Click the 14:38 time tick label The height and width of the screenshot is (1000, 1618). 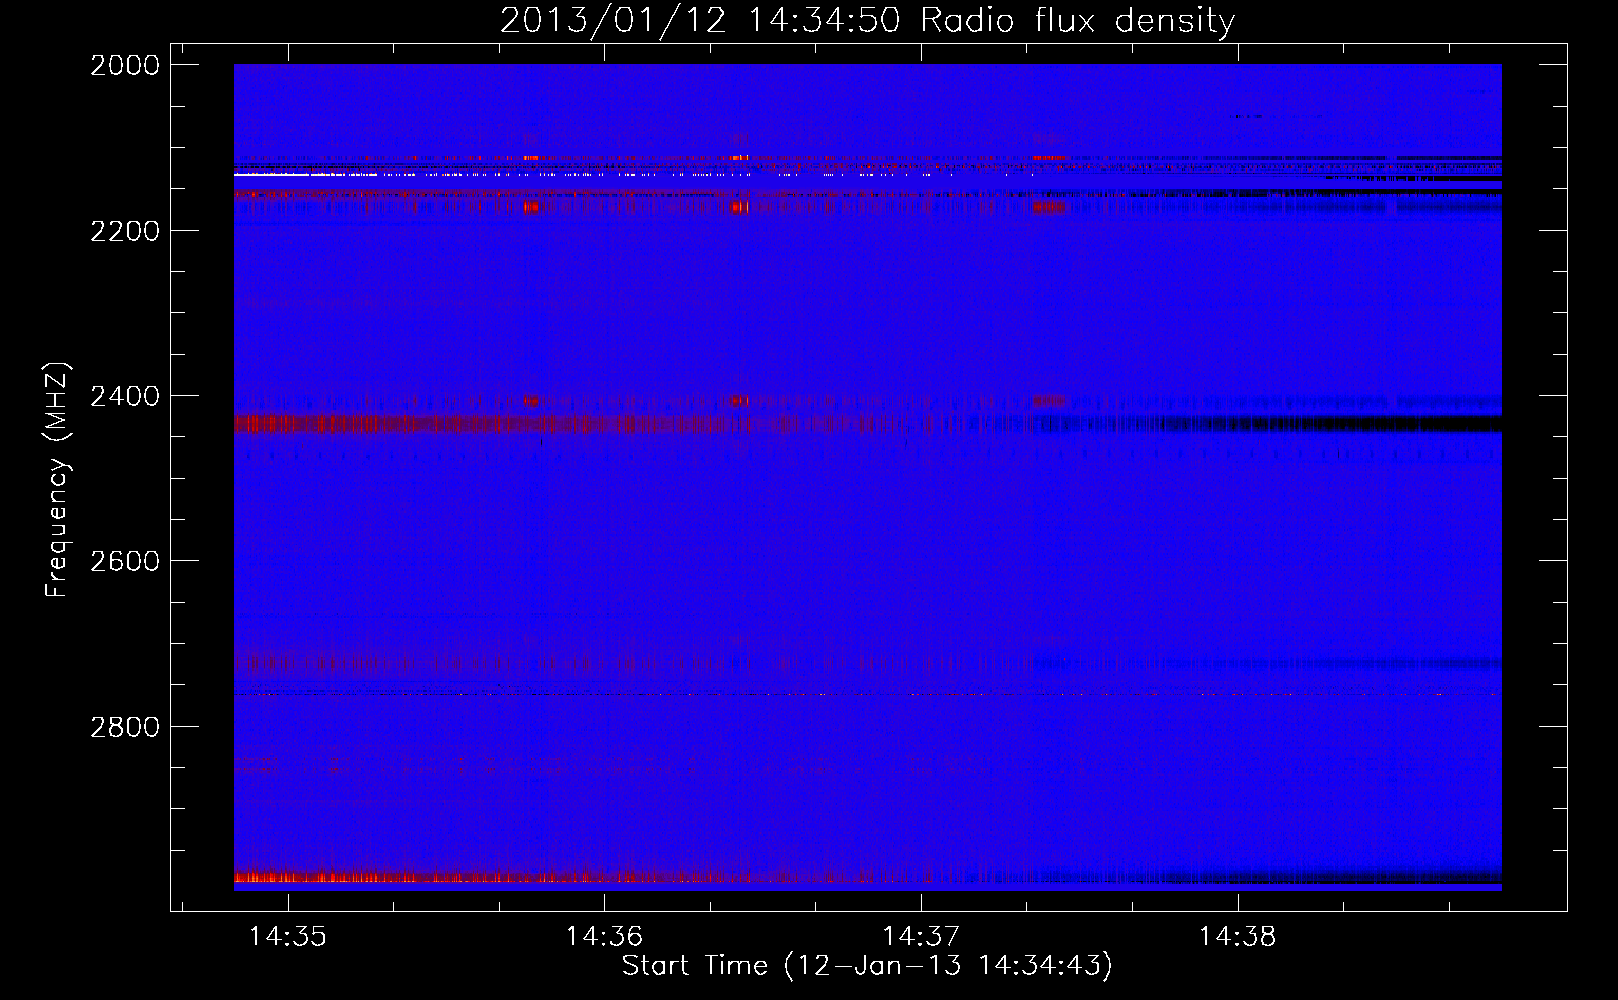[1238, 937]
